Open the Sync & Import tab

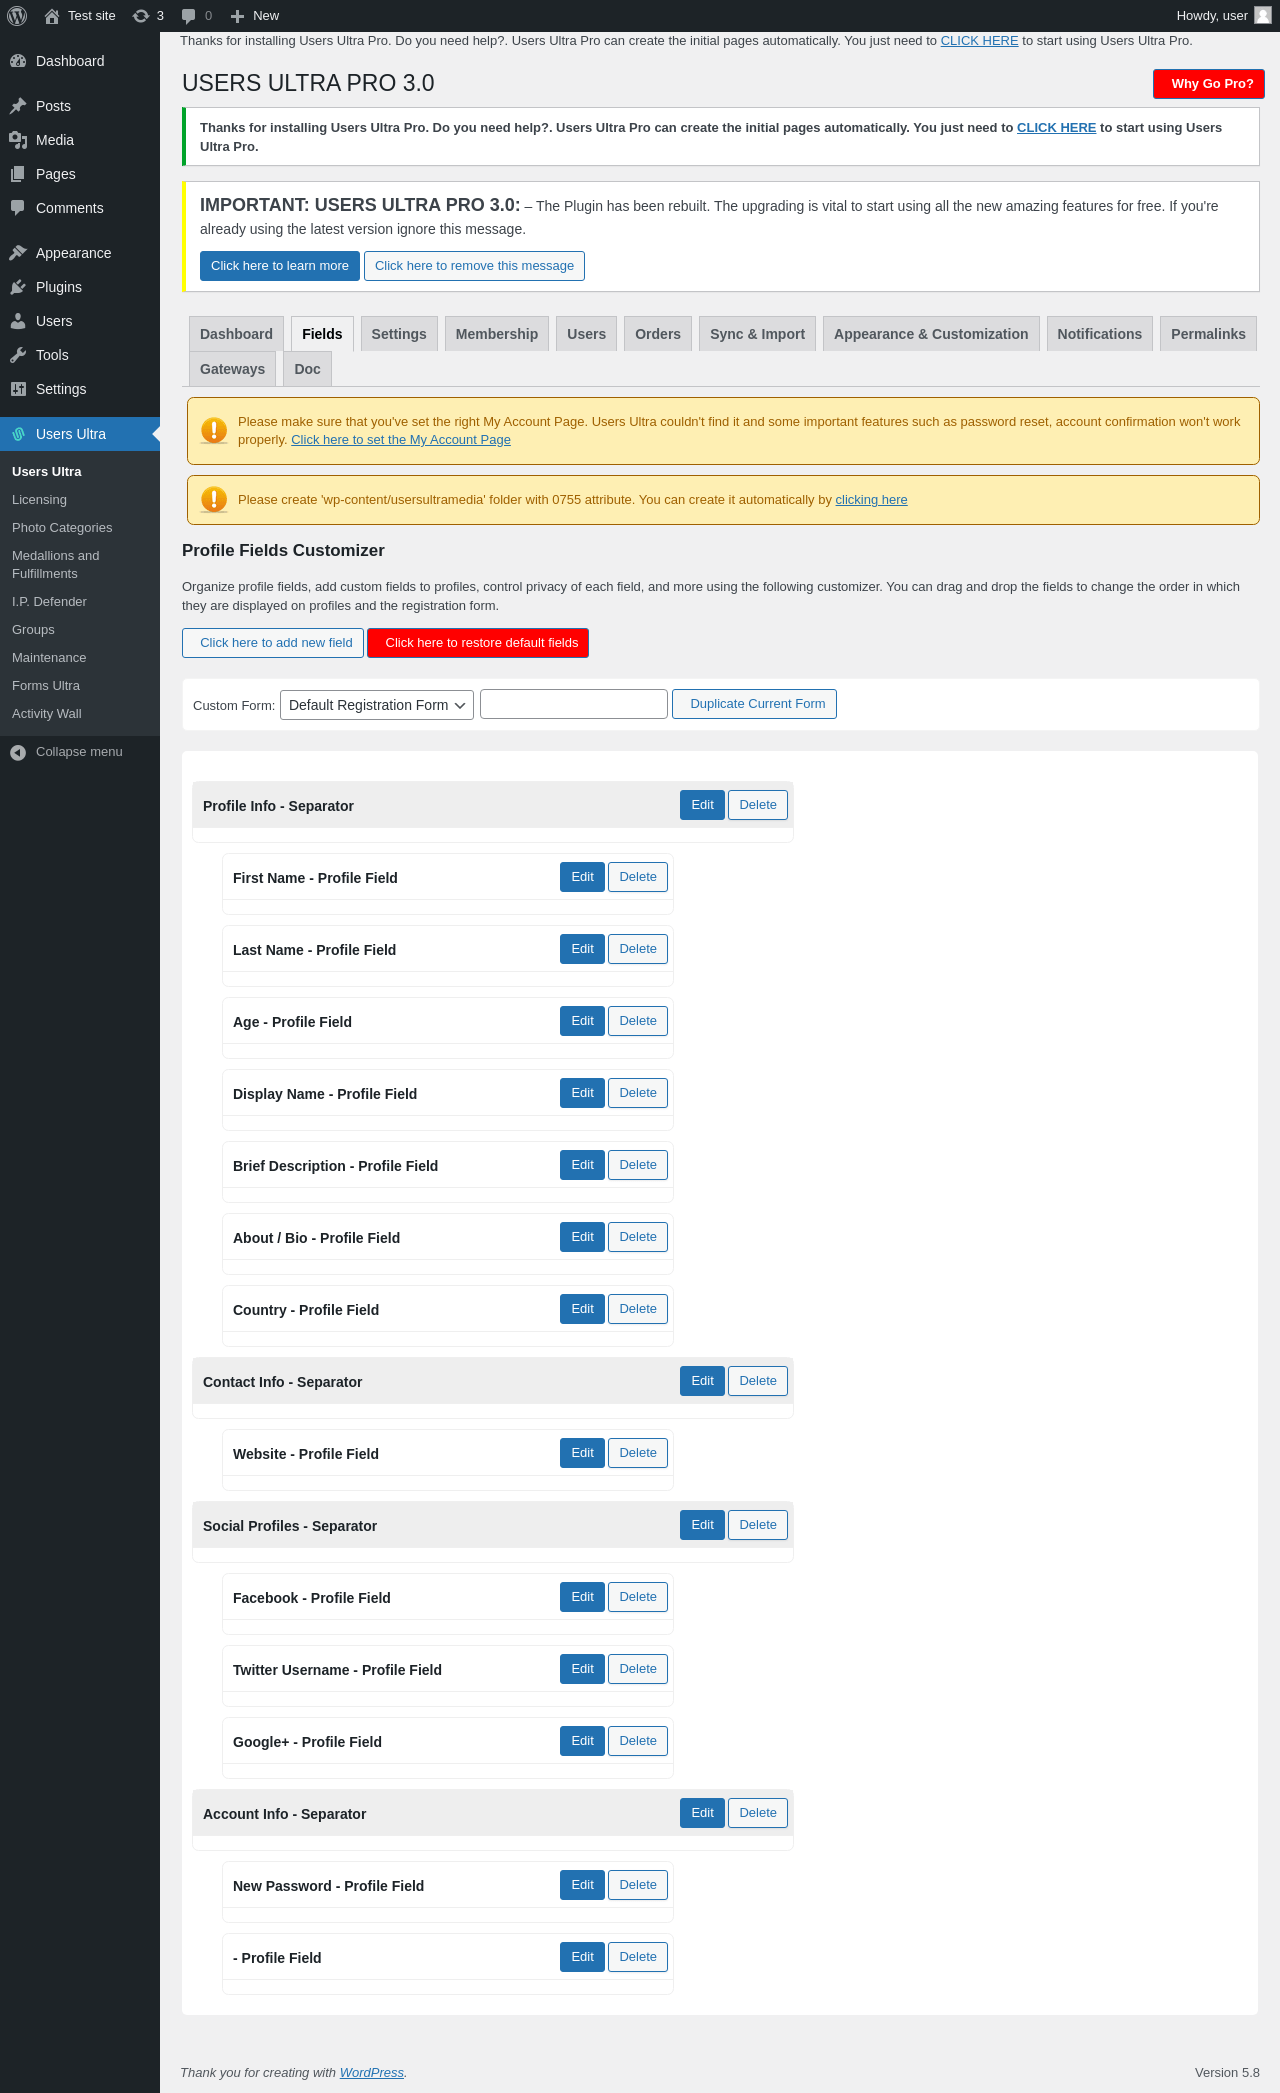click(x=757, y=334)
